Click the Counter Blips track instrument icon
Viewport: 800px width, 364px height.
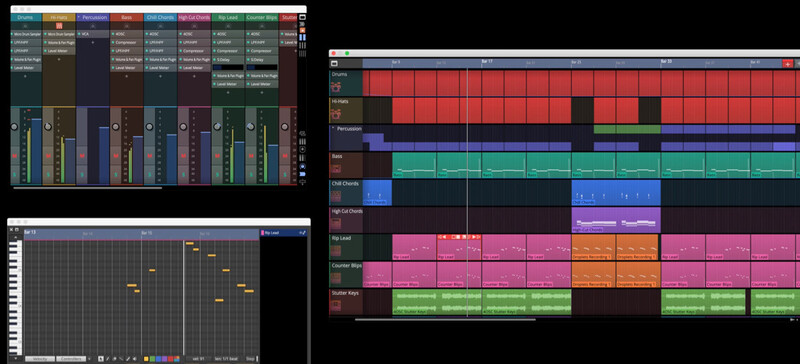336,278
